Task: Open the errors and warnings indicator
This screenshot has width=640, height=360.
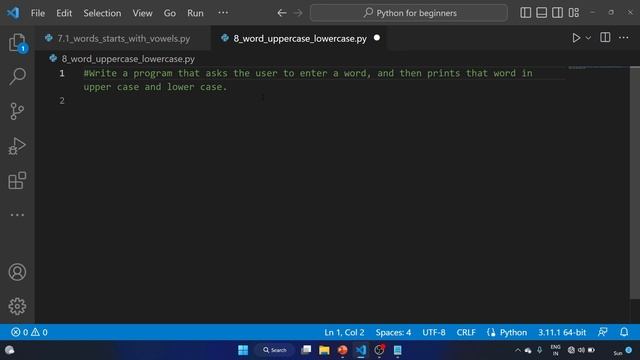Action: pyautogui.click(x=29, y=332)
